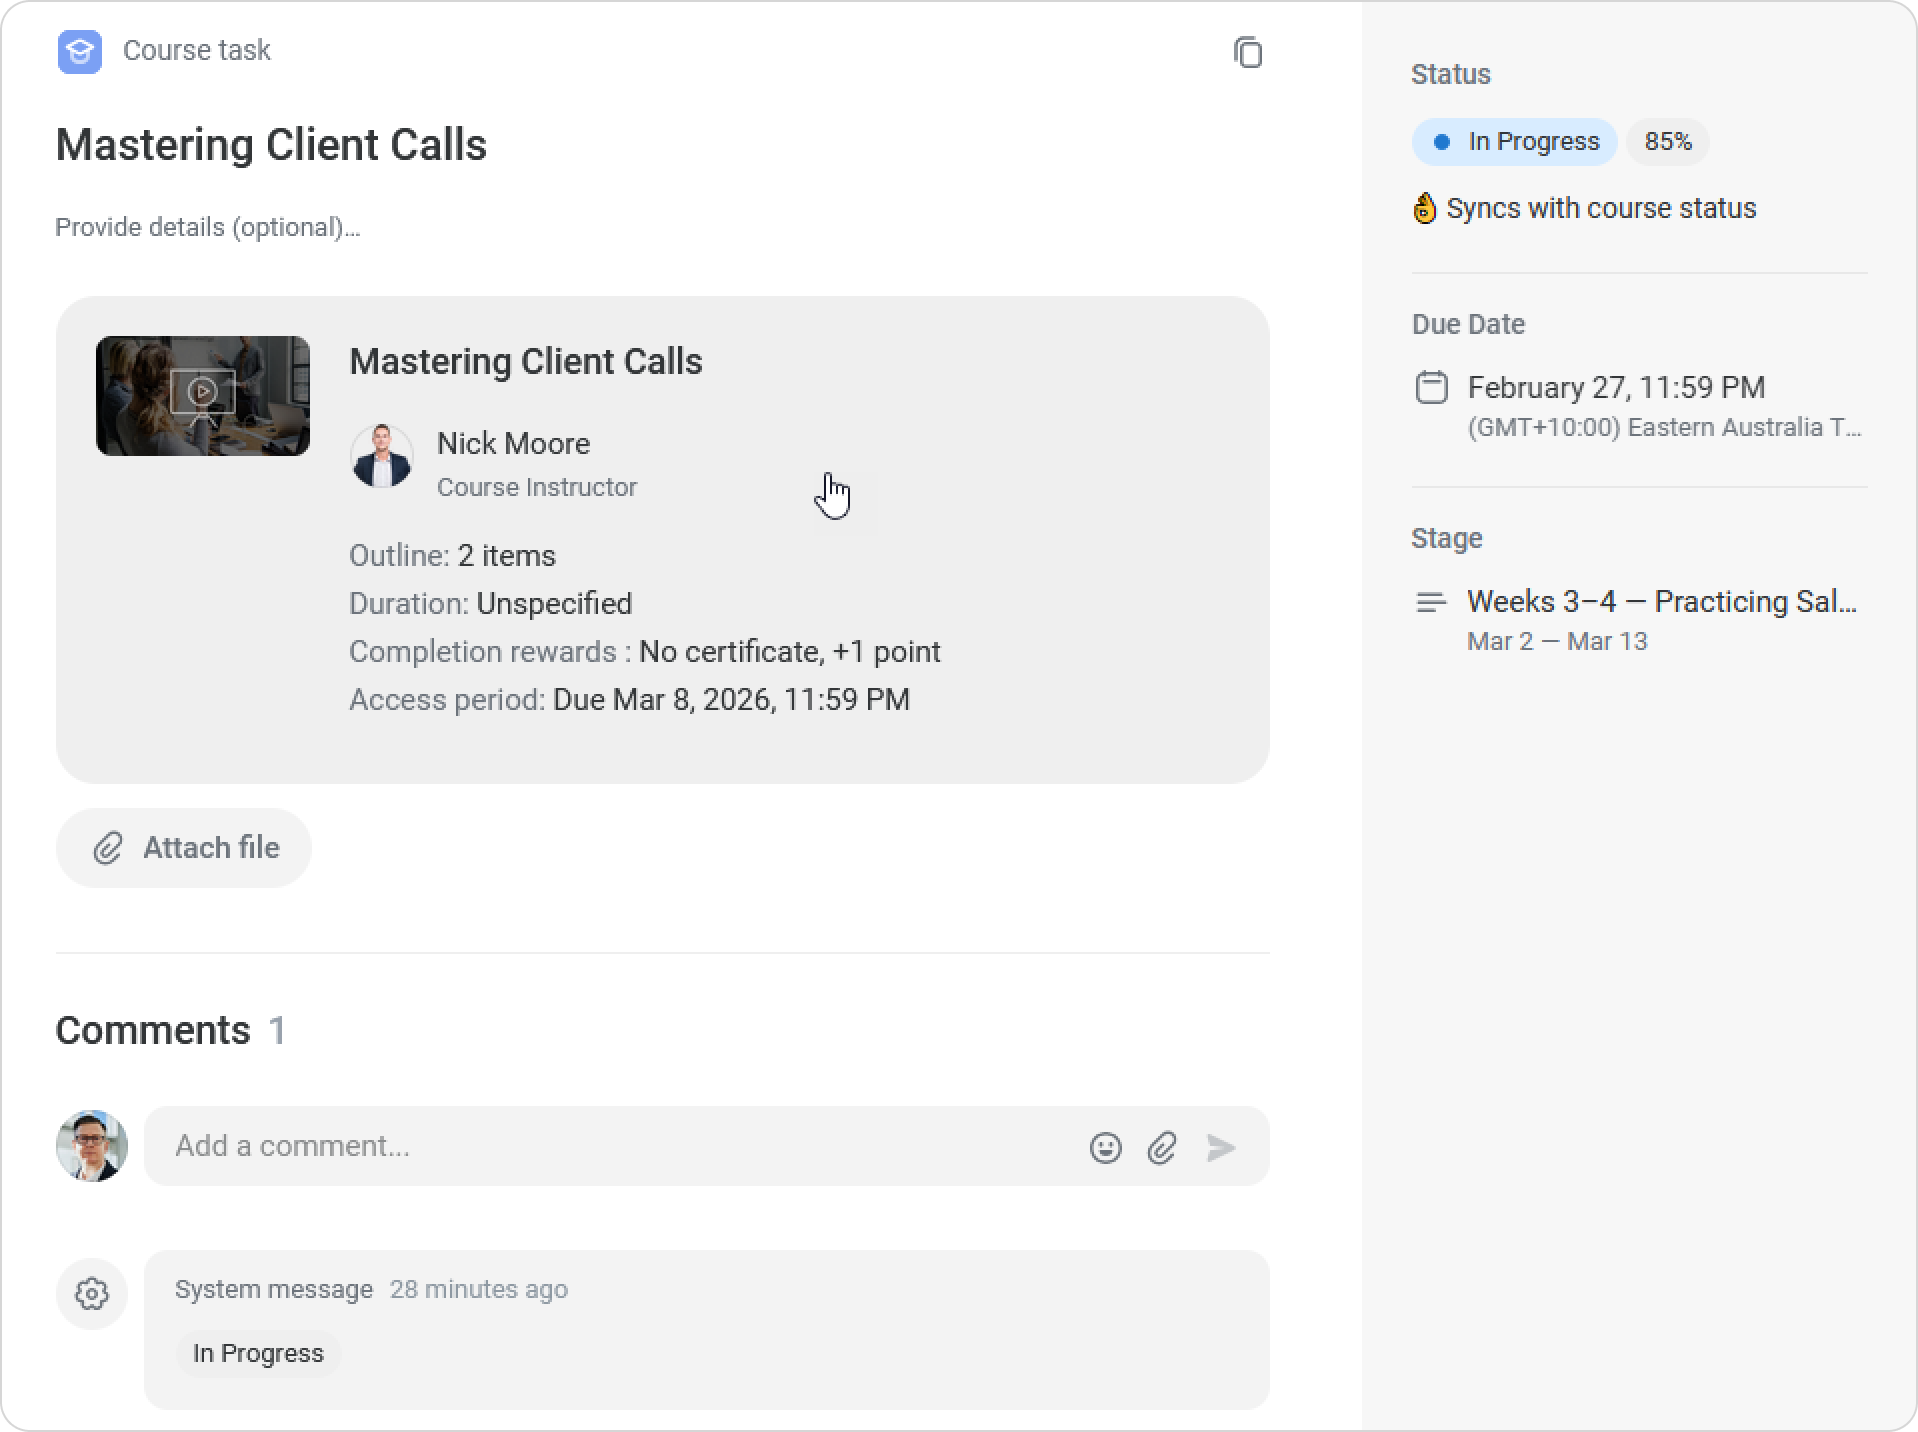This screenshot has height=1432, width=1918.
Task: Focus the Add a comment field
Action: click(620, 1146)
